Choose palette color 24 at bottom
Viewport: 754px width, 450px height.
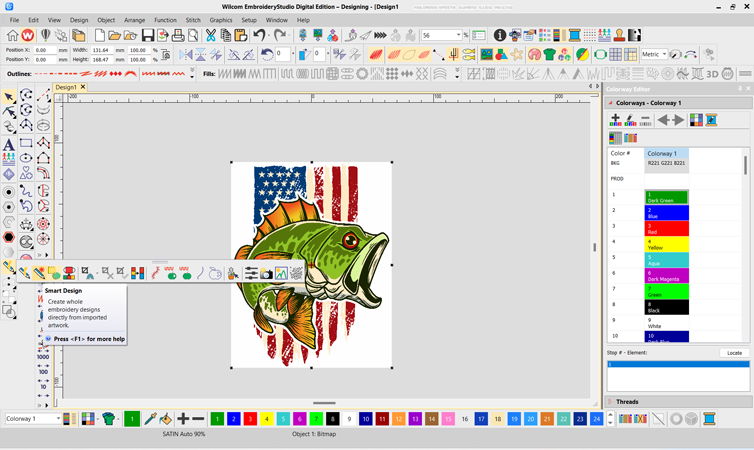[596, 419]
